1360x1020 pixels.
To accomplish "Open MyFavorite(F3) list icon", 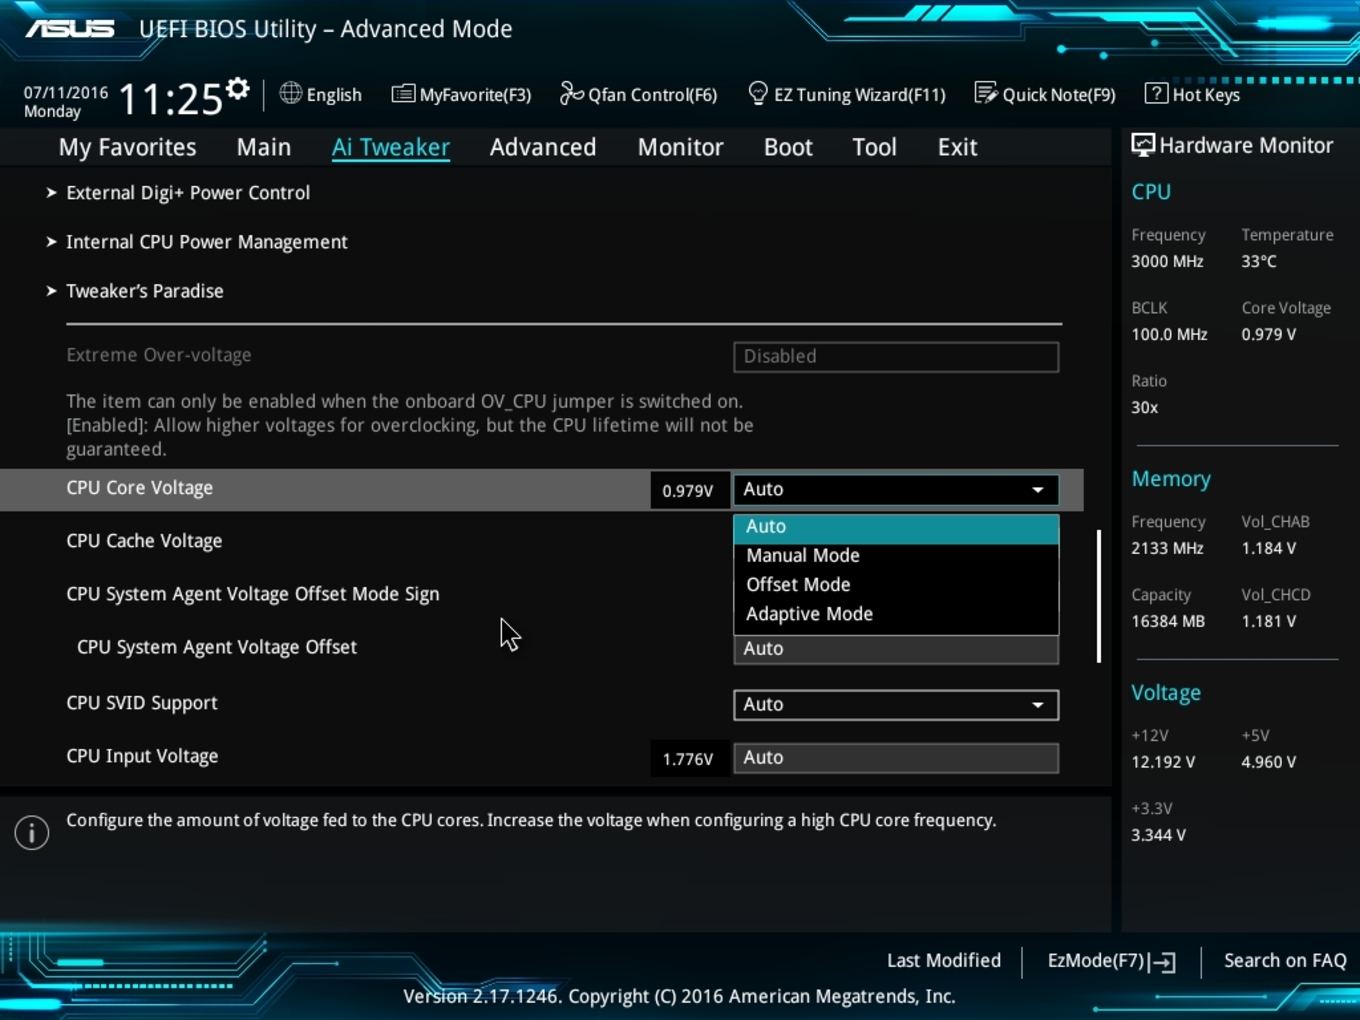I will (403, 94).
